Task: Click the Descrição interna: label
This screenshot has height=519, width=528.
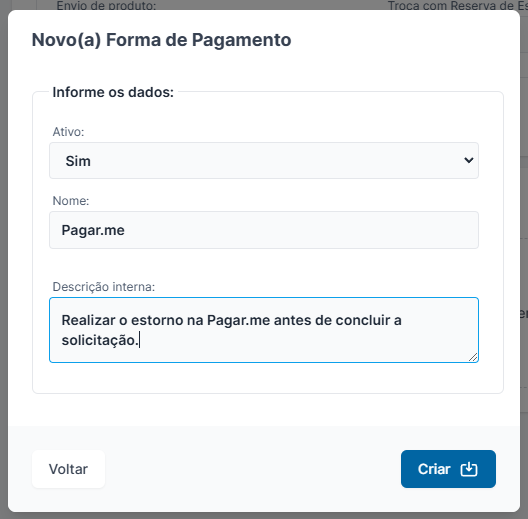Action: 104,287
